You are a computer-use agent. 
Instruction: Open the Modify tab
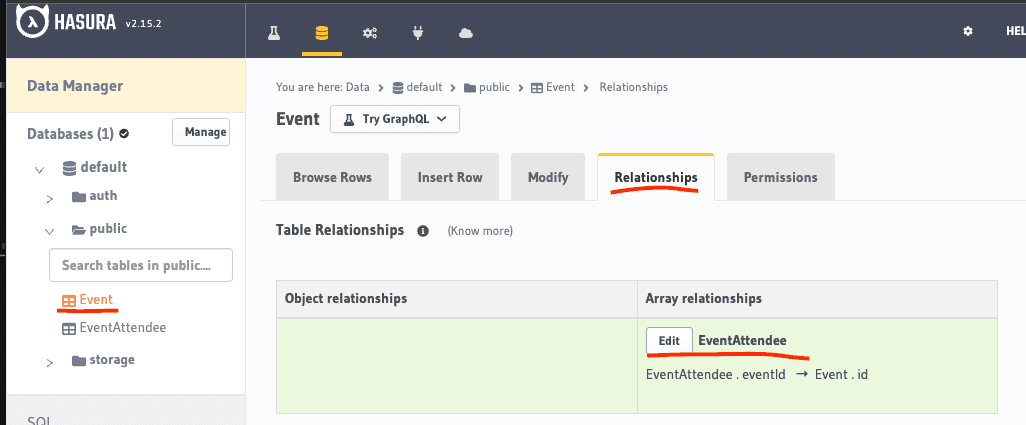548,178
